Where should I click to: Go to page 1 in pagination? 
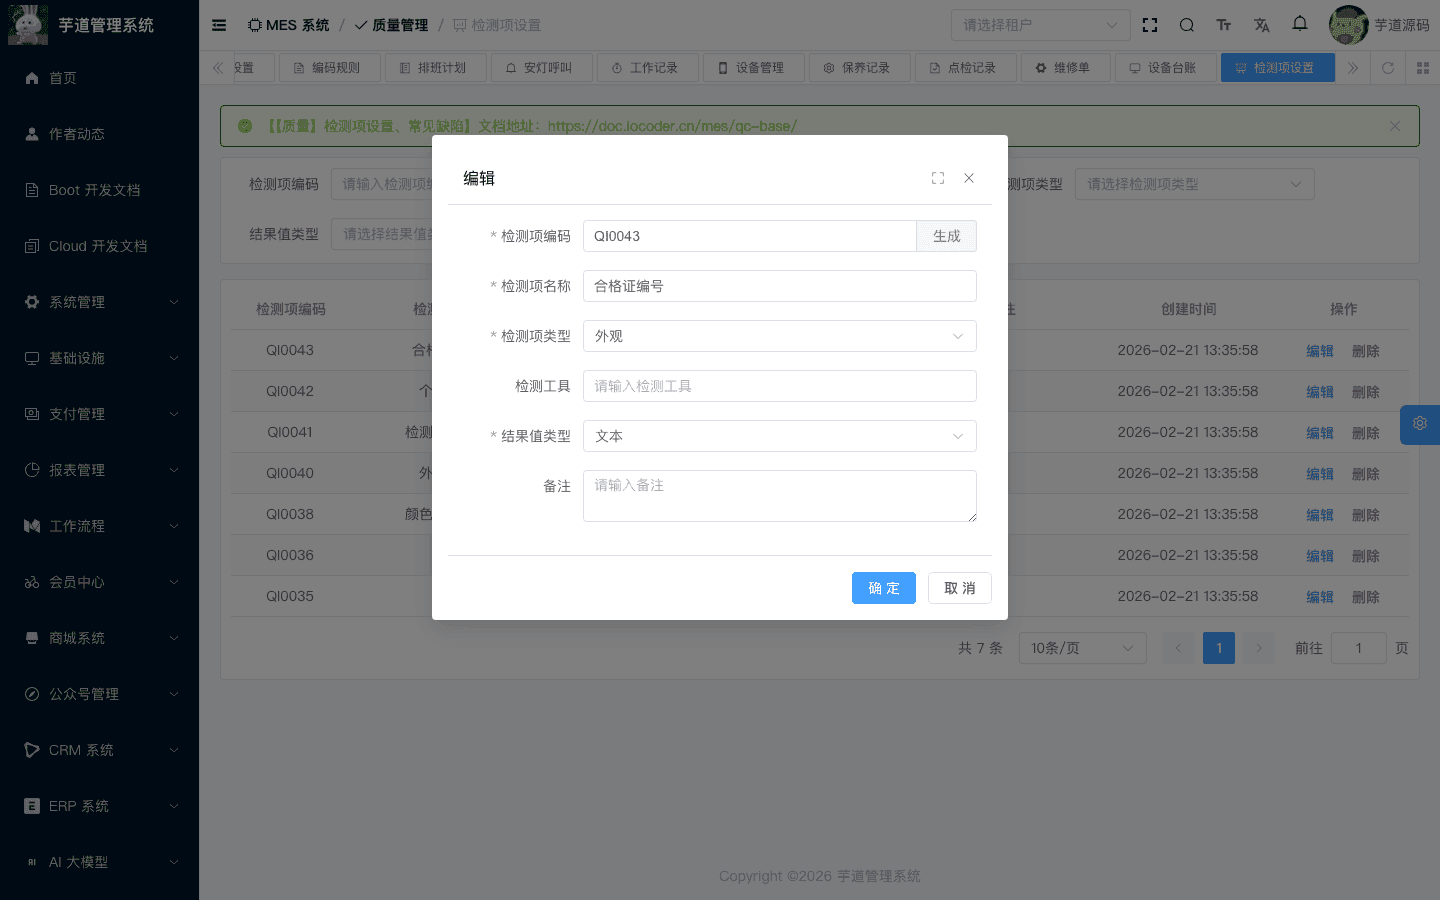pyautogui.click(x=1219, y=648)
